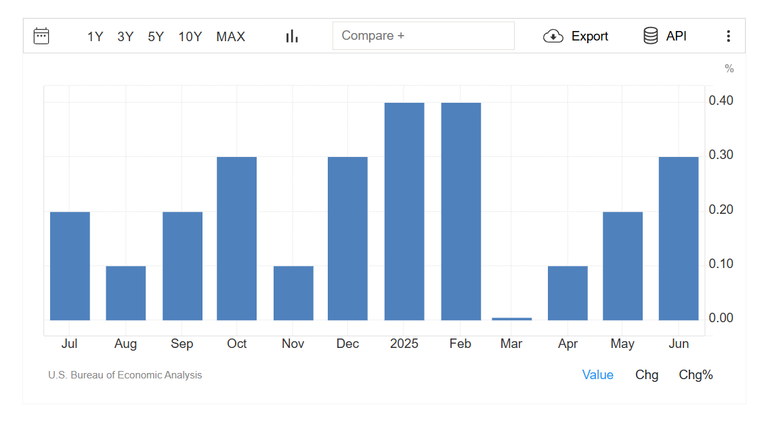
Task: Click the Compare + input field
Action: pos(423,36)
